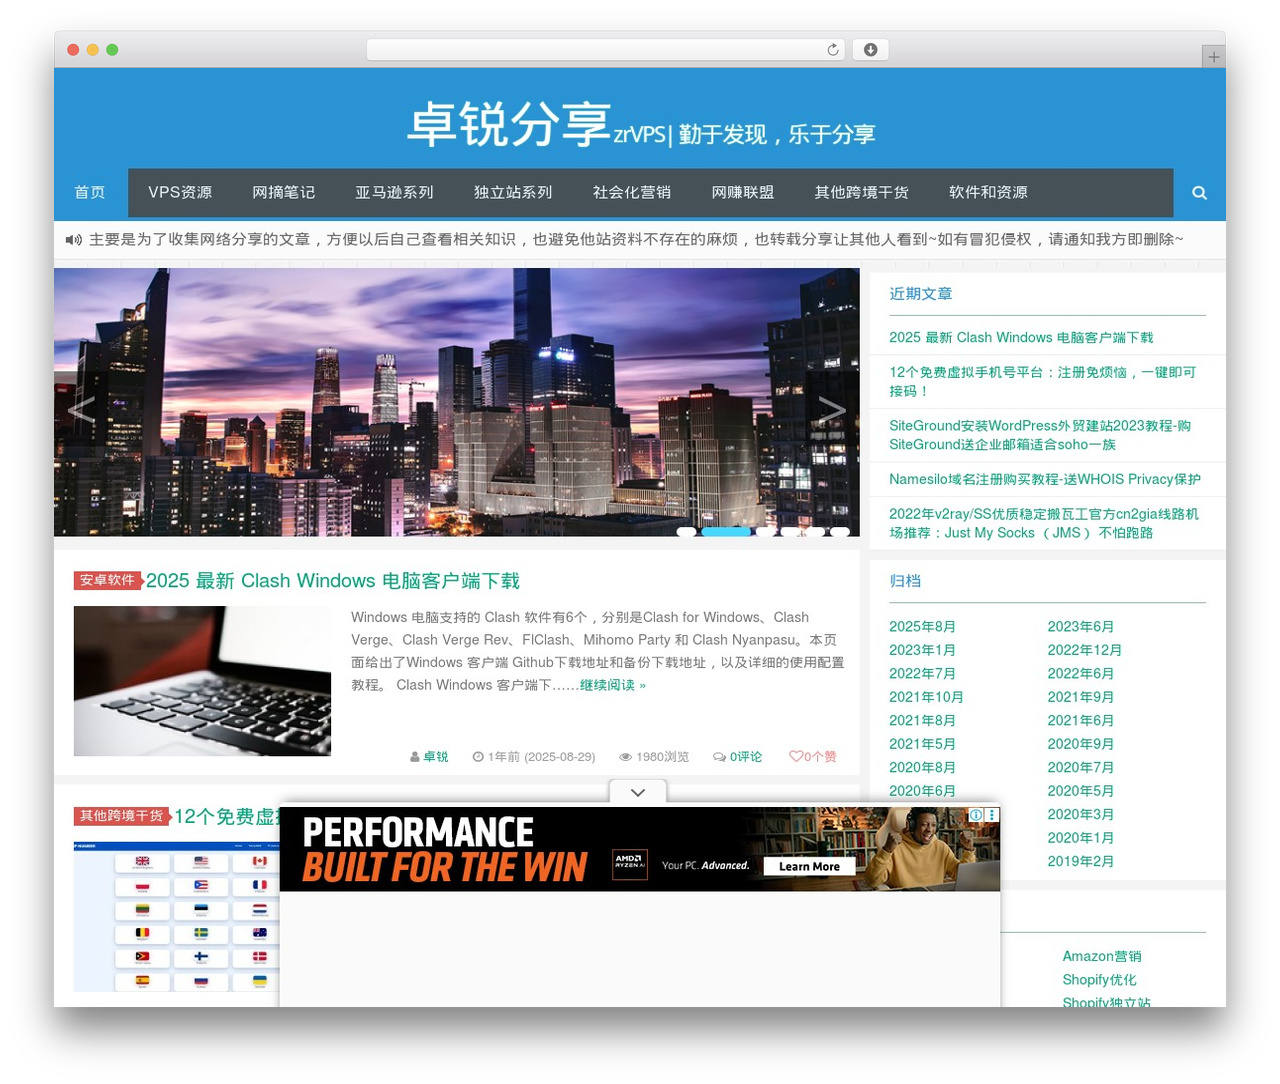This screenshot has height=1084, width=1280.
Task: Select the highlighted active slider dot
Action: (x=726, y=532)
